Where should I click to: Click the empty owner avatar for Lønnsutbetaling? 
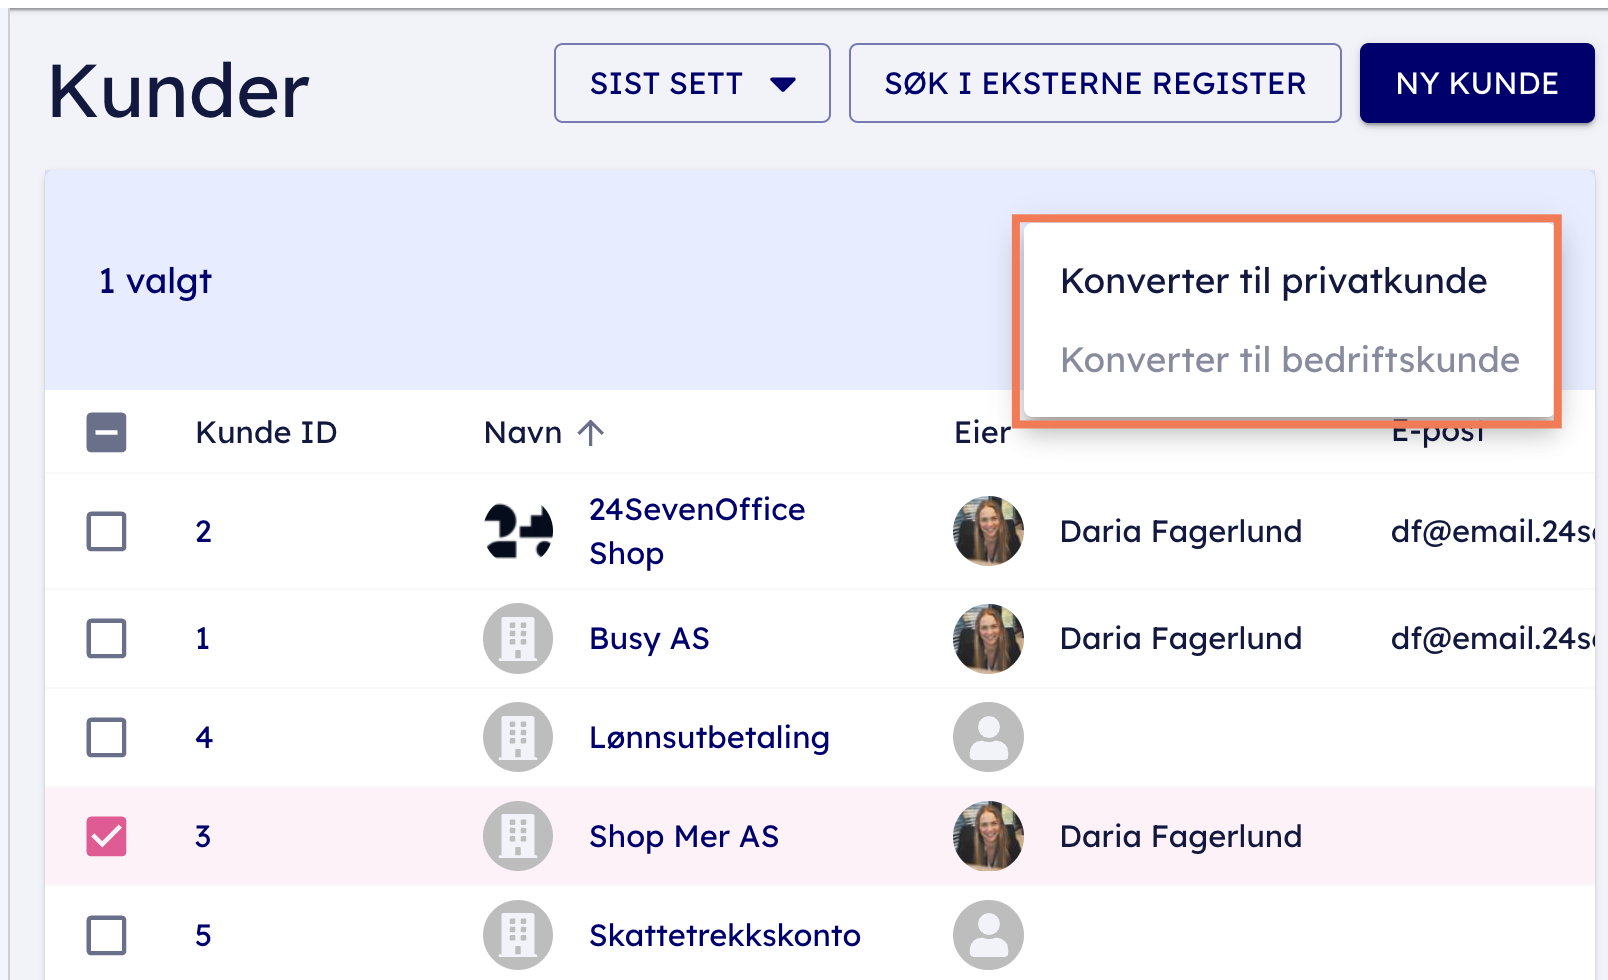coord(988,737)
